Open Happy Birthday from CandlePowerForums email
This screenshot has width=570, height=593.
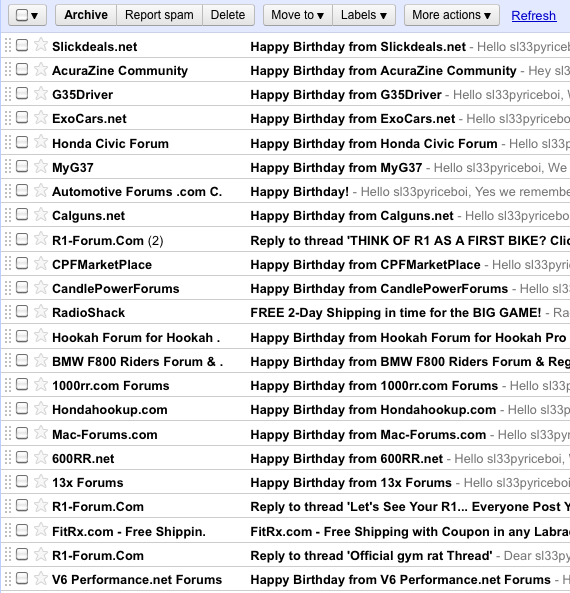(x=379, y=289)
